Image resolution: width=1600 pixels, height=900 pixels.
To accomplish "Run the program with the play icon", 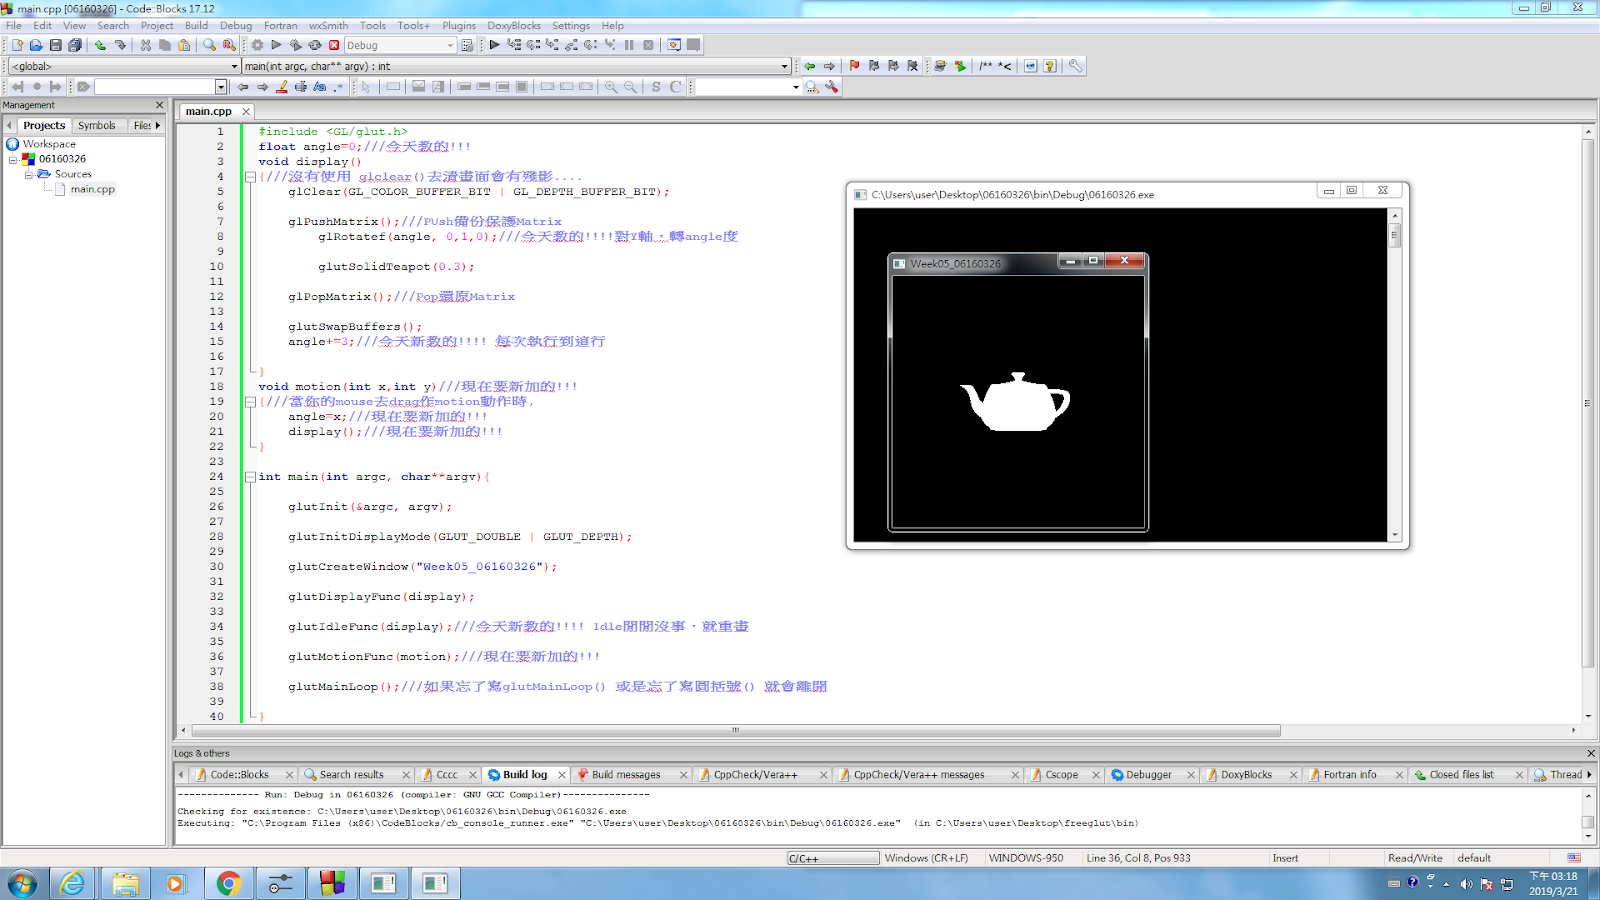I will point(277,45).
